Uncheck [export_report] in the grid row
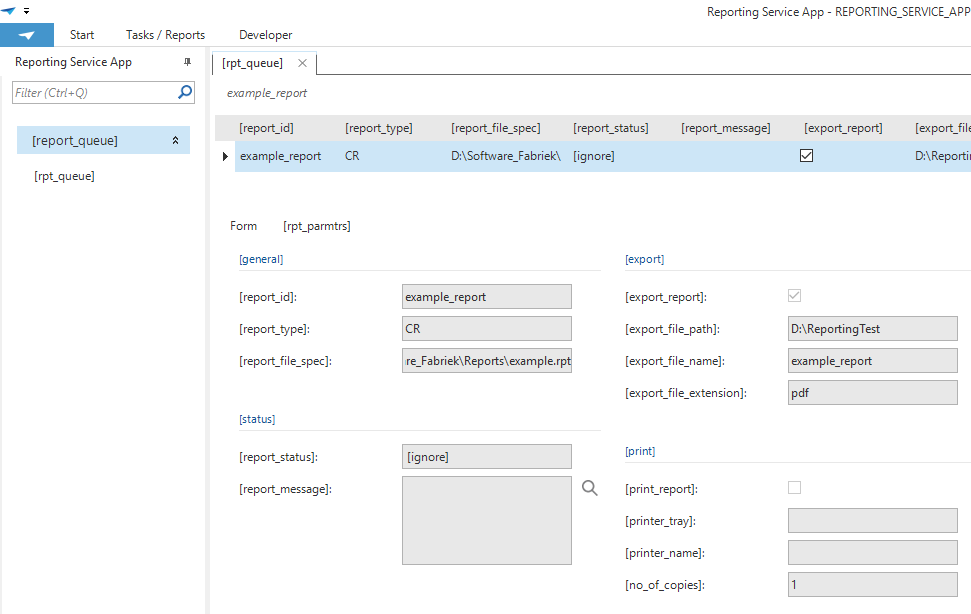 click(x=806, y=156)
